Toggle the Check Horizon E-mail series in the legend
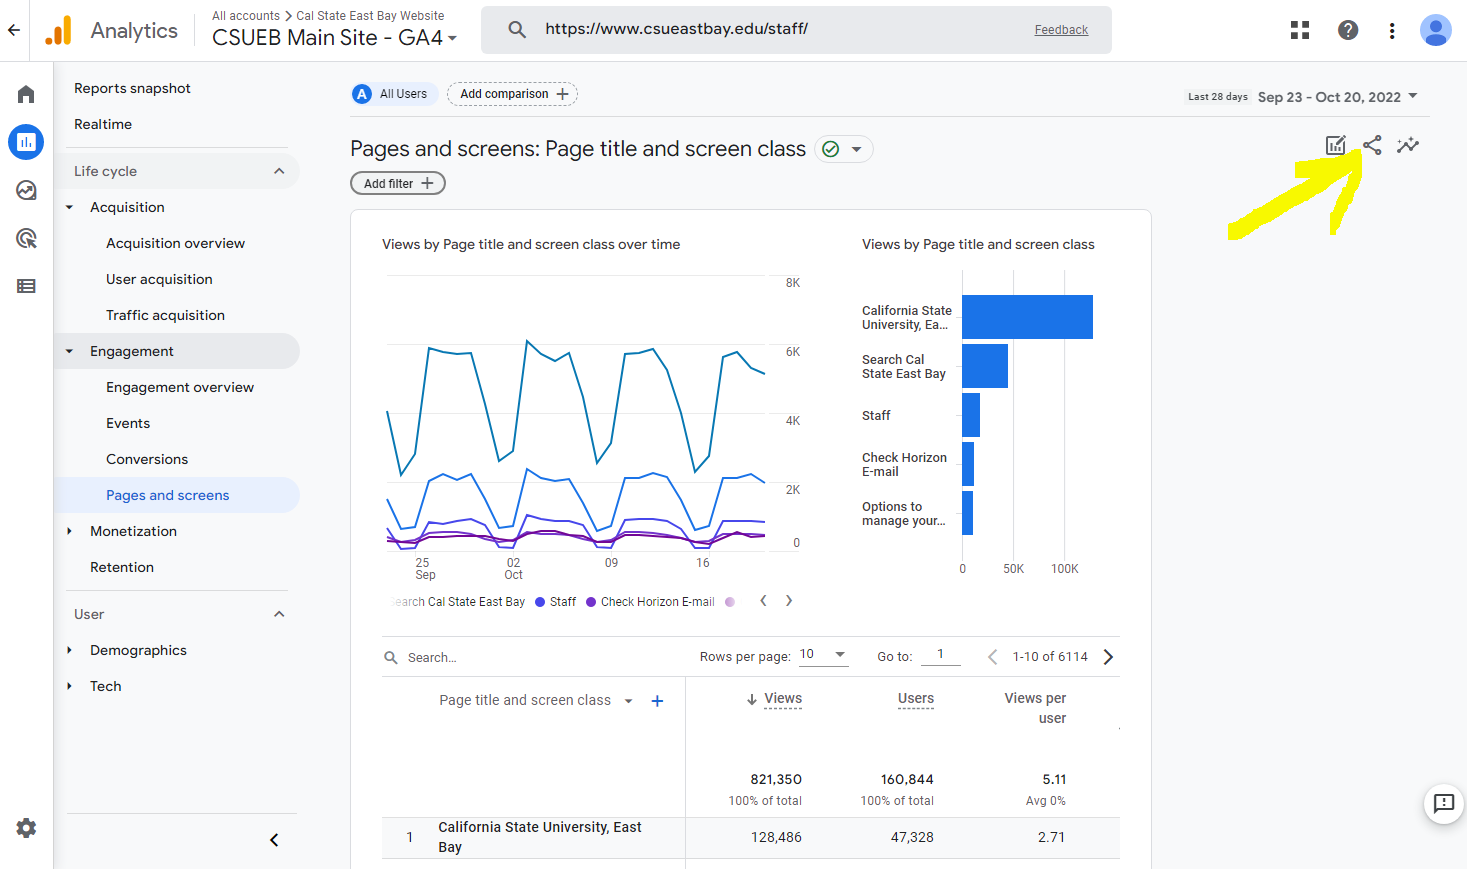The width and height of the screenshot is (1467, 869). [651, 602]
